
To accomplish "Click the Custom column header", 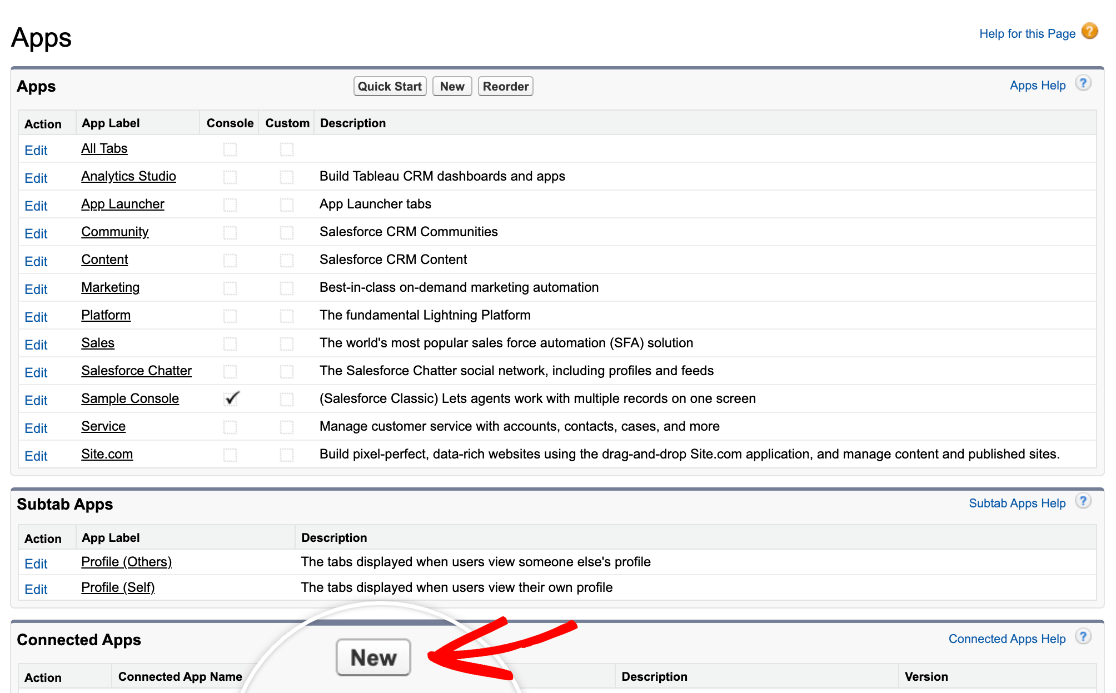I will coord(288,122).
